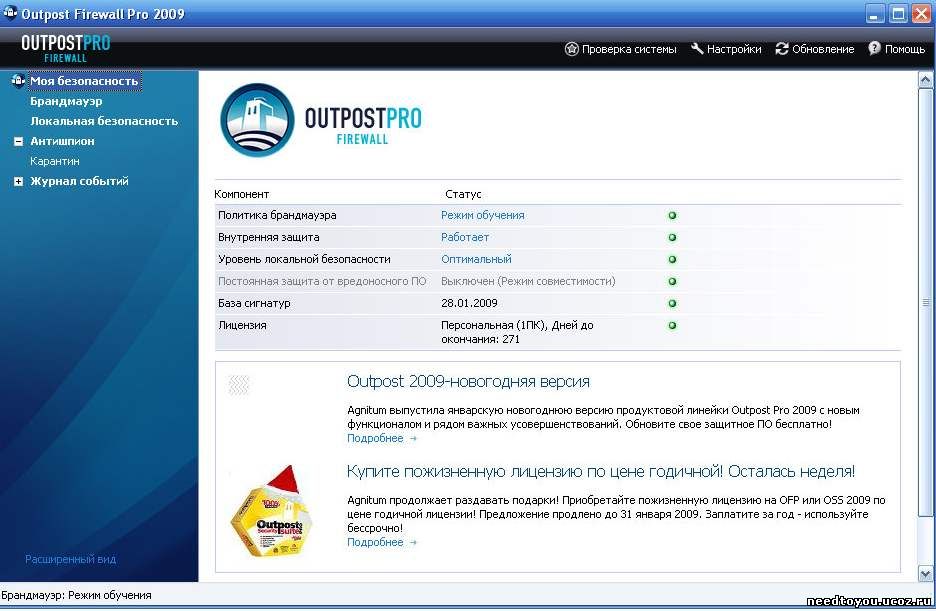
Task: Click the Режим обучения status link
Action: 483,215
